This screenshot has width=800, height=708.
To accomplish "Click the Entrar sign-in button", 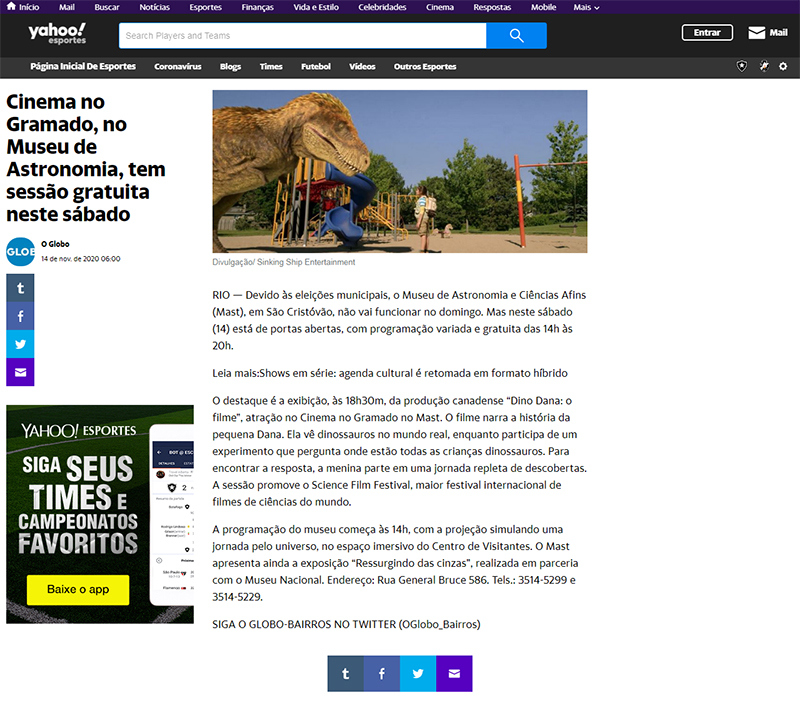I will [707, 33].
